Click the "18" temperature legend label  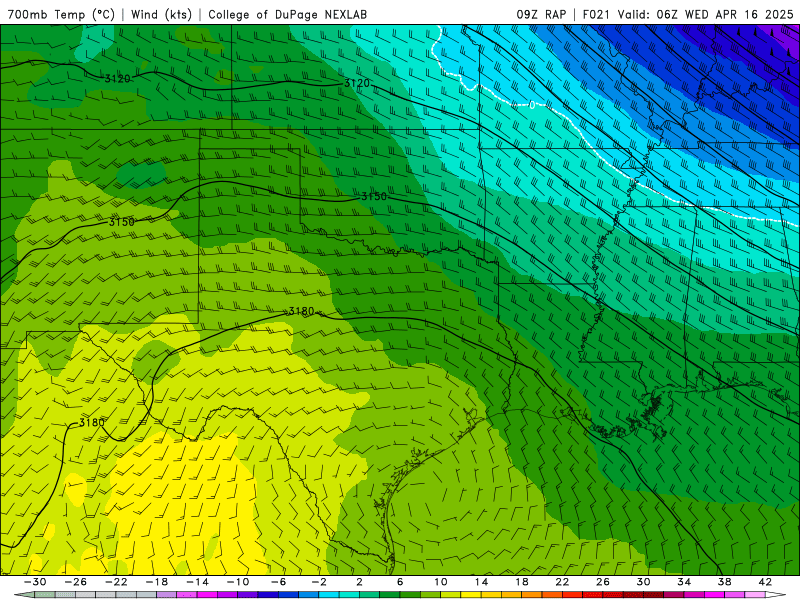tap(521, 582)
